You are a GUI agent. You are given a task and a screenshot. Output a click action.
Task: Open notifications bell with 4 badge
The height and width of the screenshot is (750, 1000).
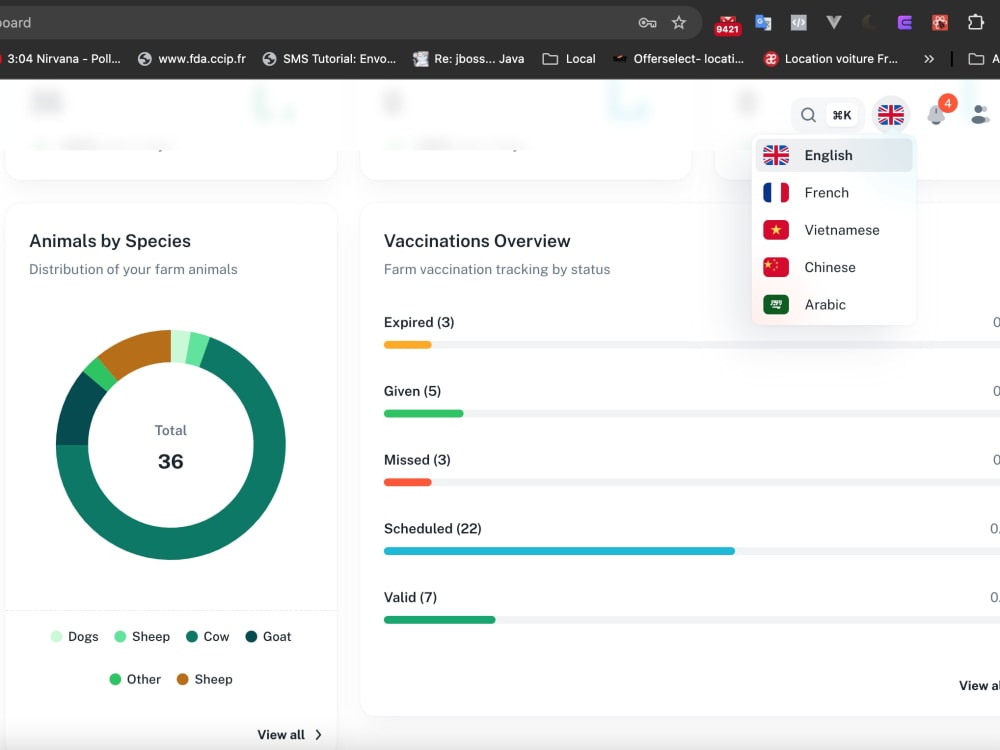point(938,113)
